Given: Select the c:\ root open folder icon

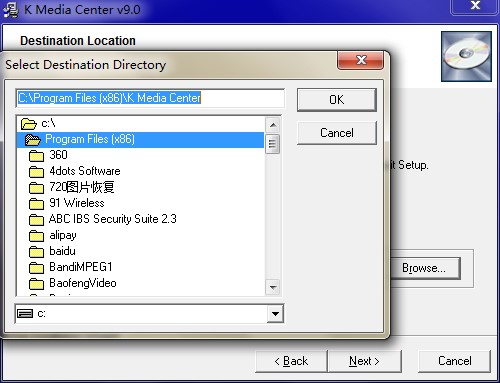Looking at the screenshot, I should (29, 124).
